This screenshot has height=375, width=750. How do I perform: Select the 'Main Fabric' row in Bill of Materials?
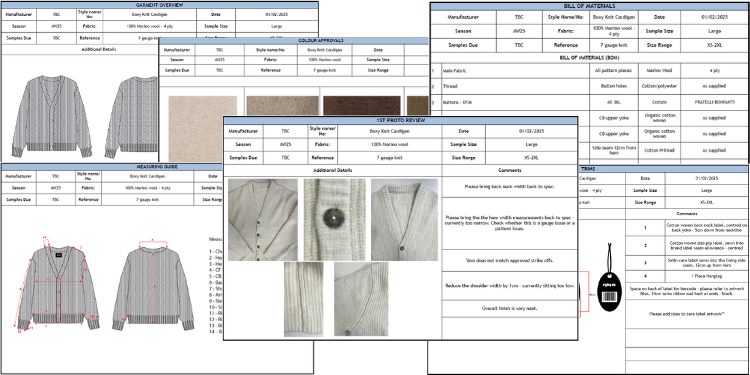(589, 70)
